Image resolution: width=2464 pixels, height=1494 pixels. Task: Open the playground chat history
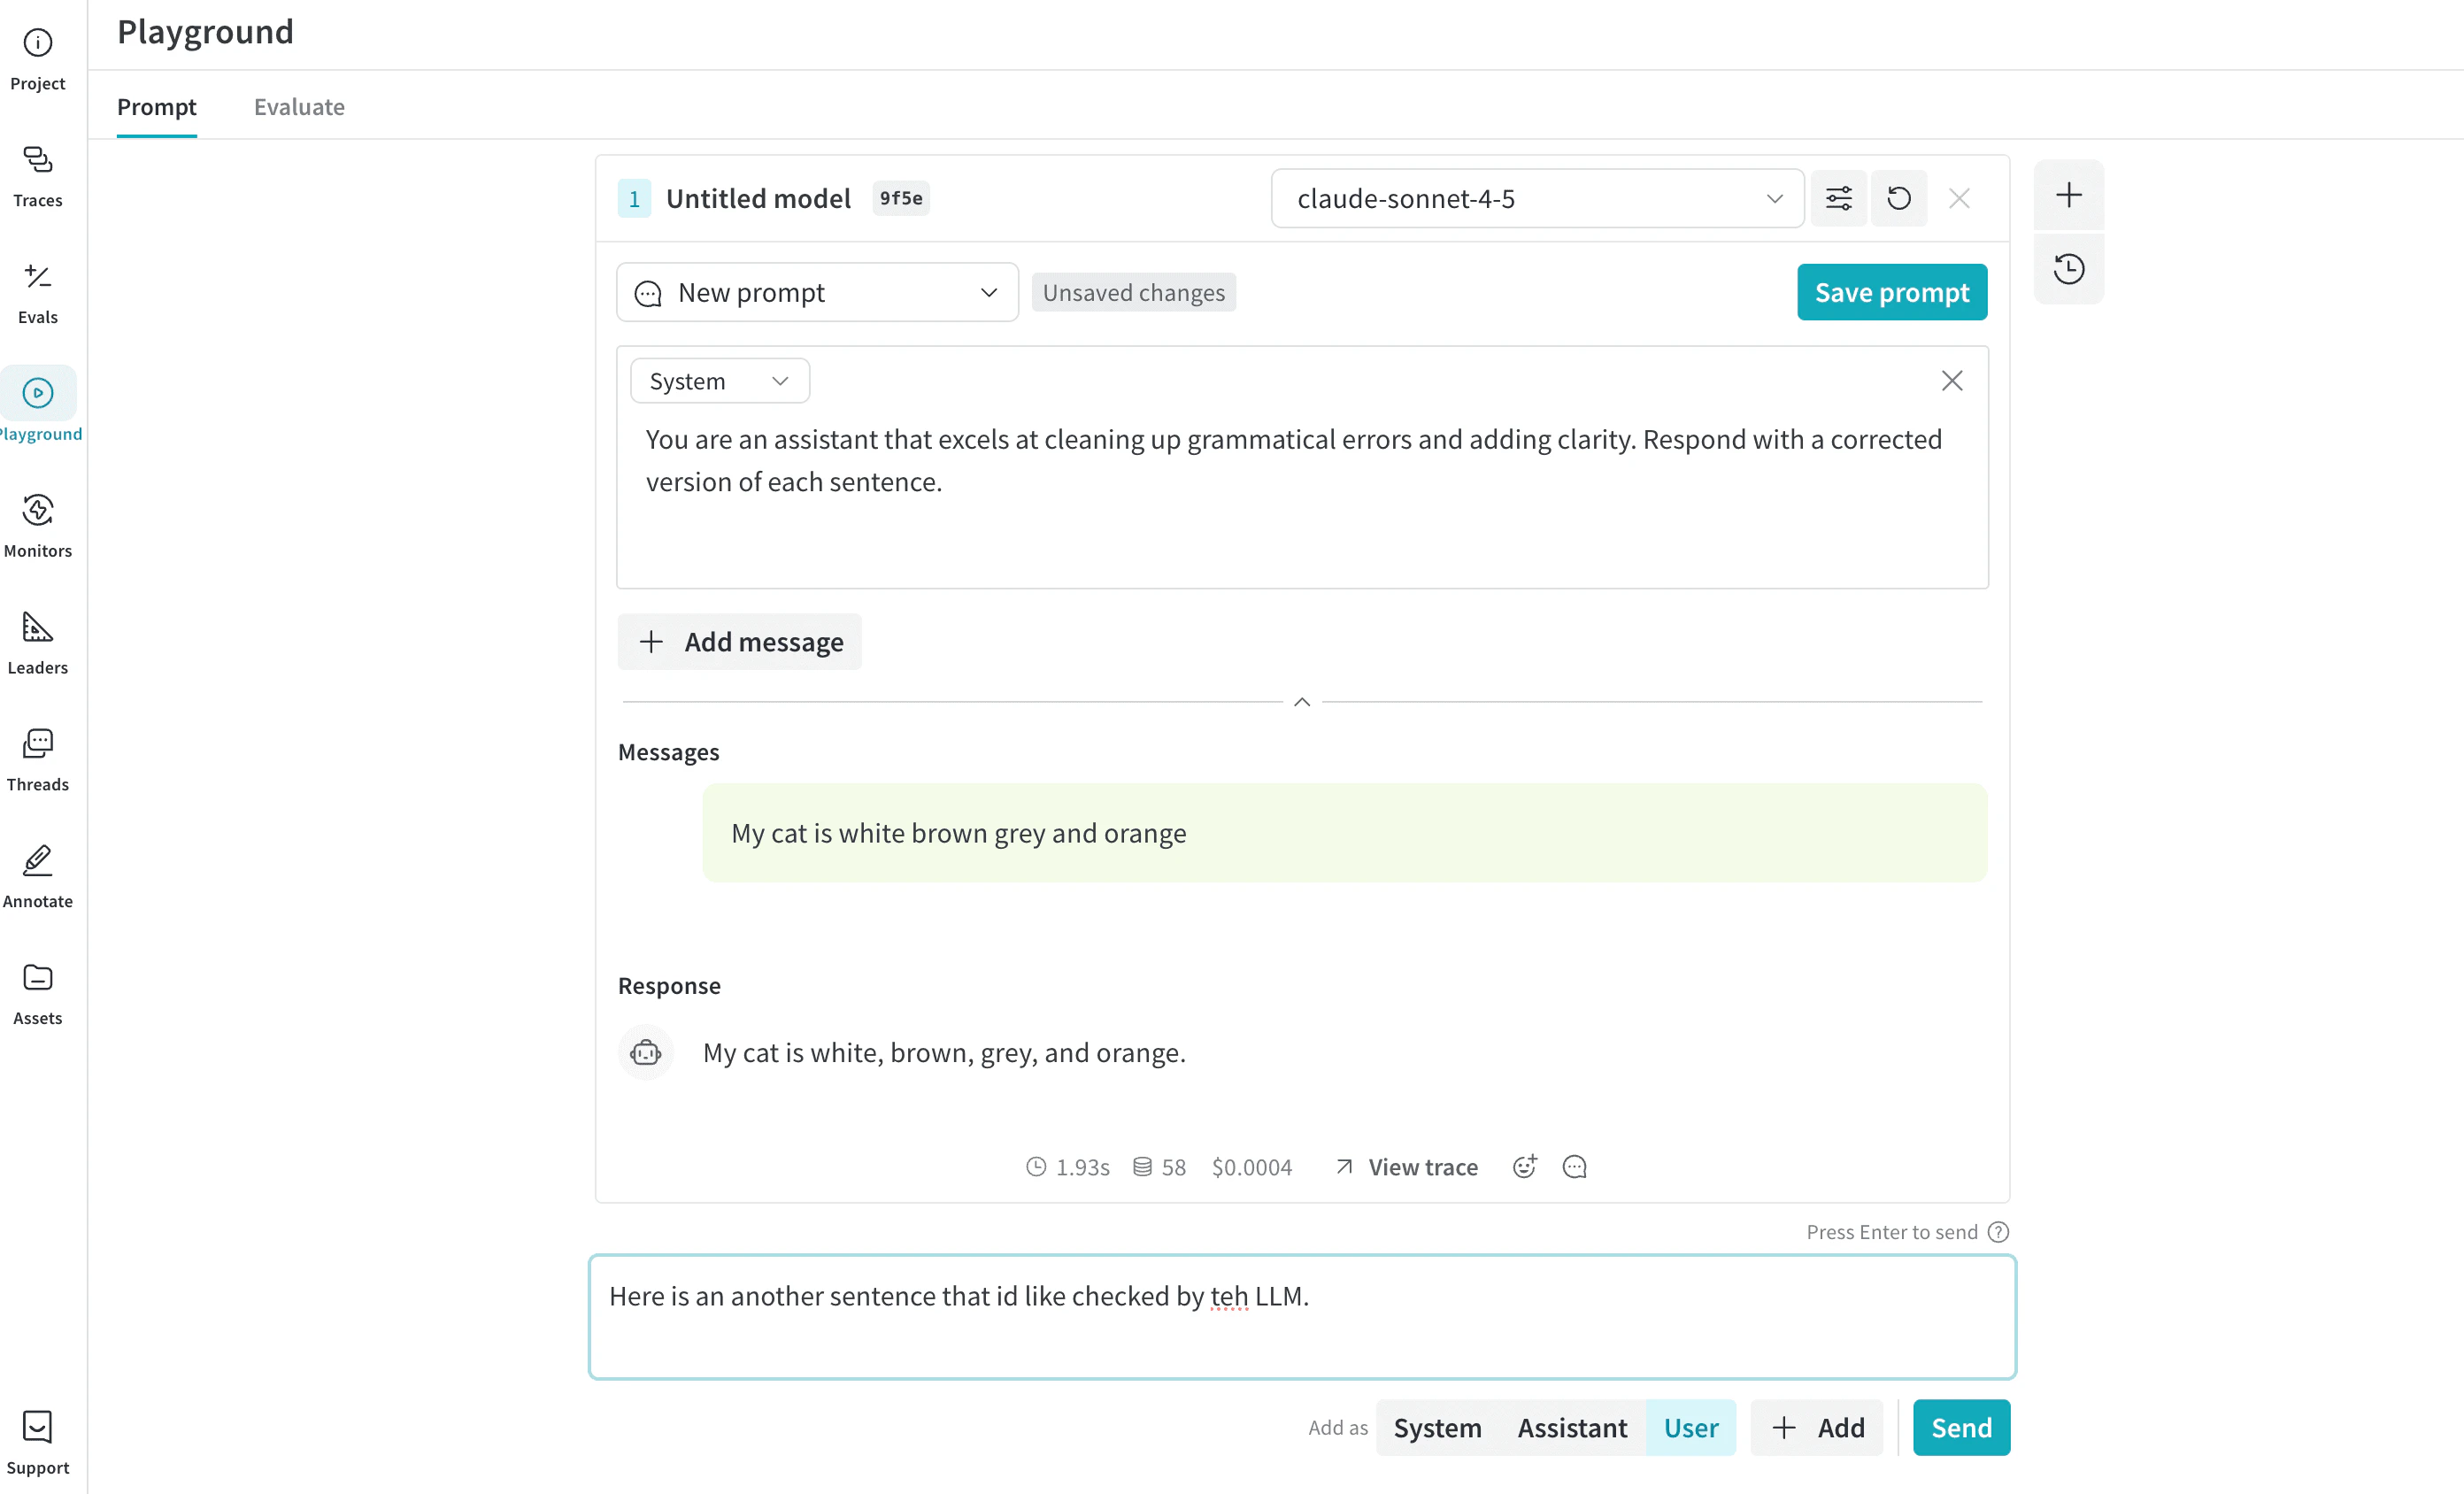click(x=2069, y=268)
